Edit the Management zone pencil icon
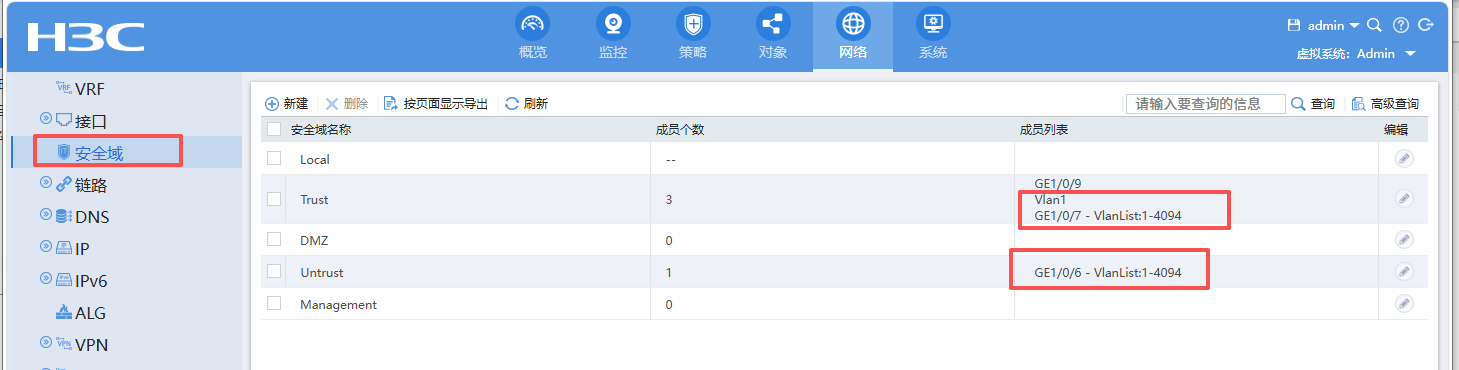This screenshot has width=1459, height=370. (1404, 304)
